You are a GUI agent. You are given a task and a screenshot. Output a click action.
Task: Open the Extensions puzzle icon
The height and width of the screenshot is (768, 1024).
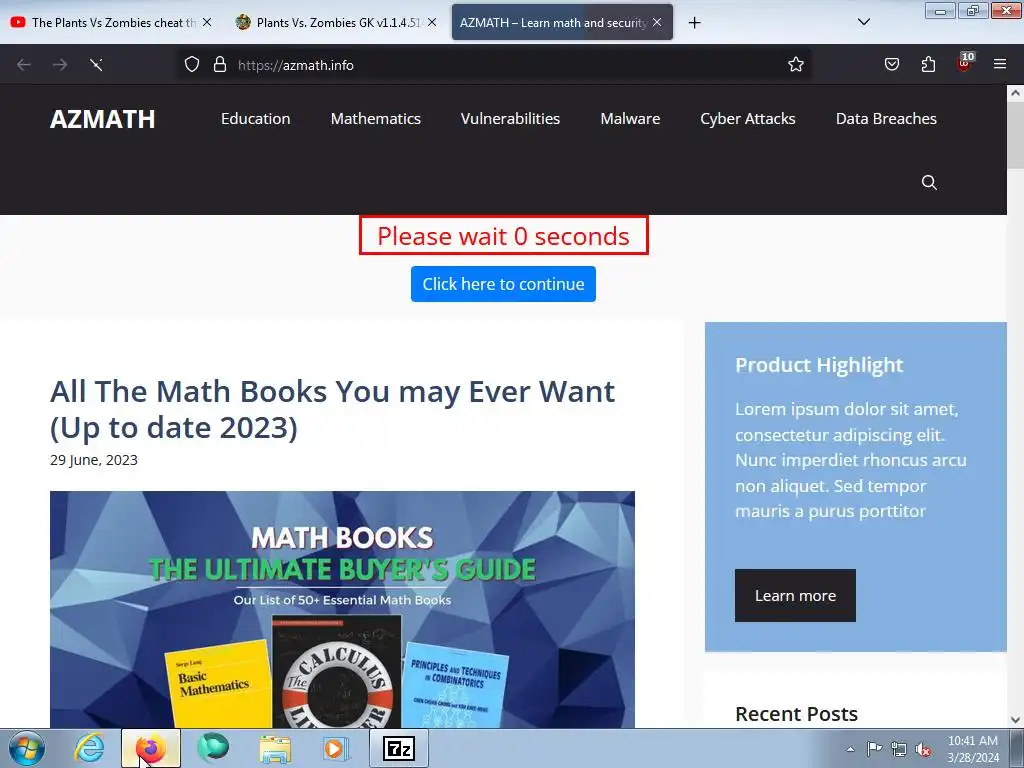[928, 65]
